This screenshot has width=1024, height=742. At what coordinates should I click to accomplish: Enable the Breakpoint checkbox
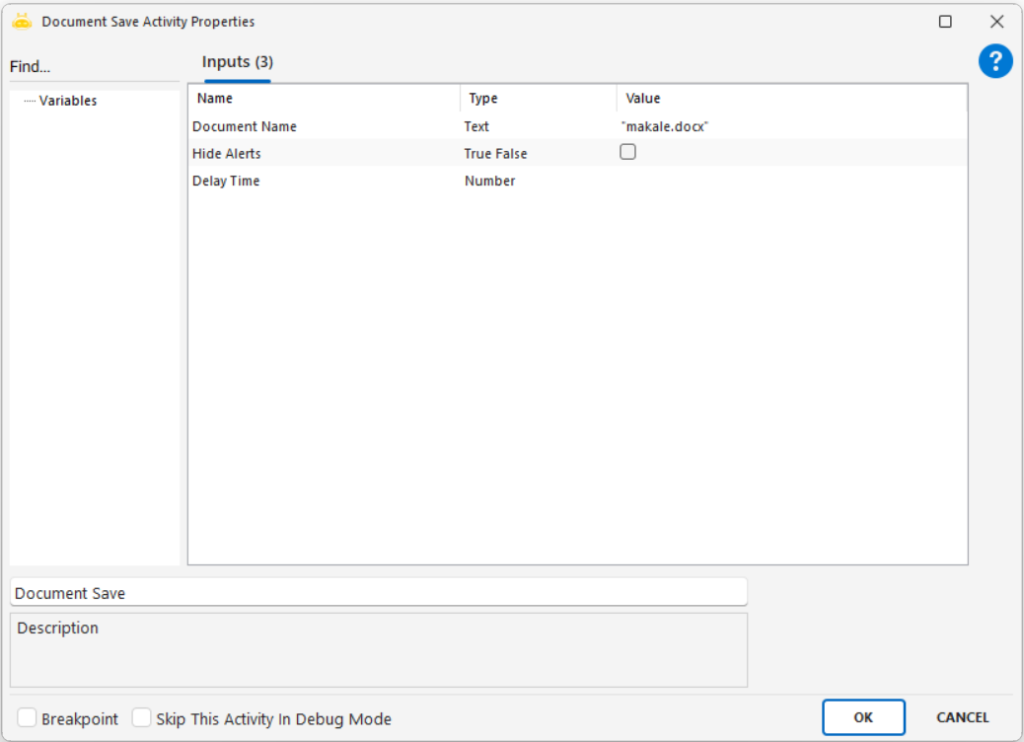pyautogui.click(x=27, y=718)
